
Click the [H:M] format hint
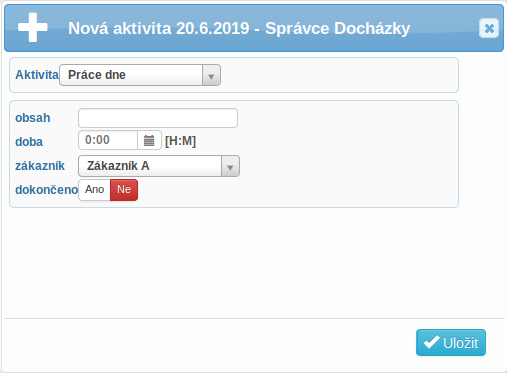tap(180, 141)
